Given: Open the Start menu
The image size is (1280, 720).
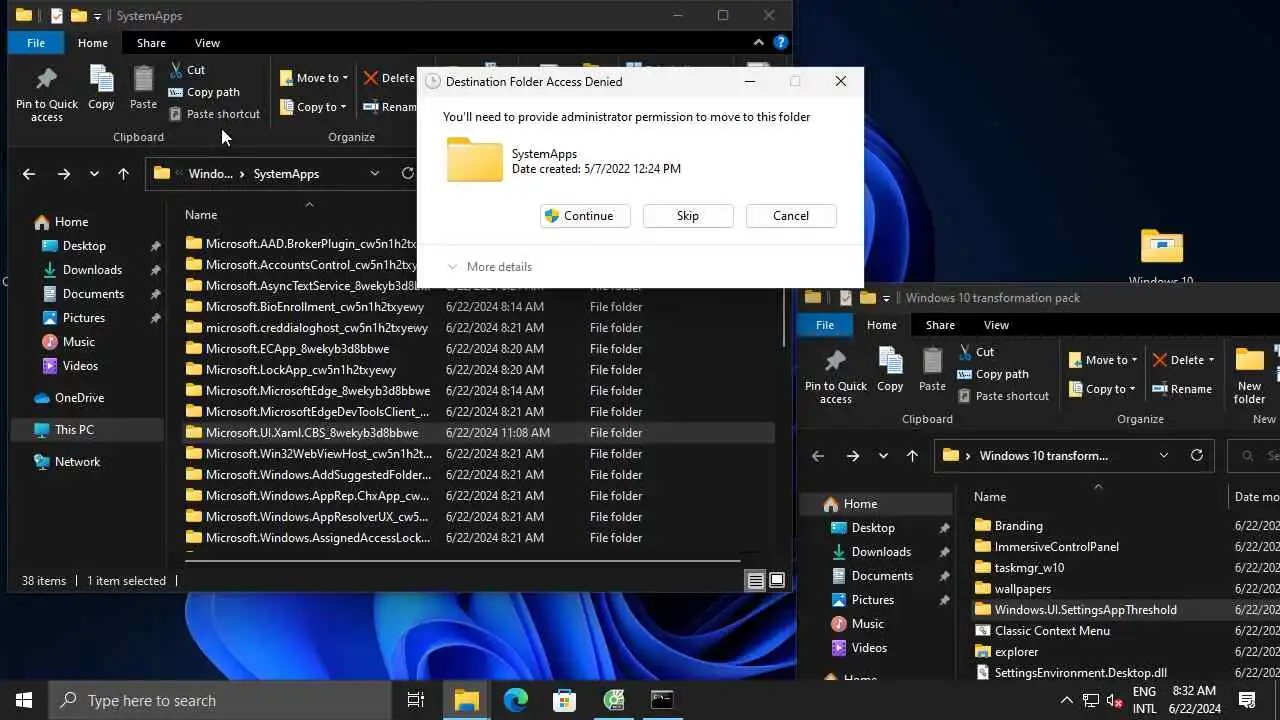Looking at the screenshot, I should tap(24, 700).
